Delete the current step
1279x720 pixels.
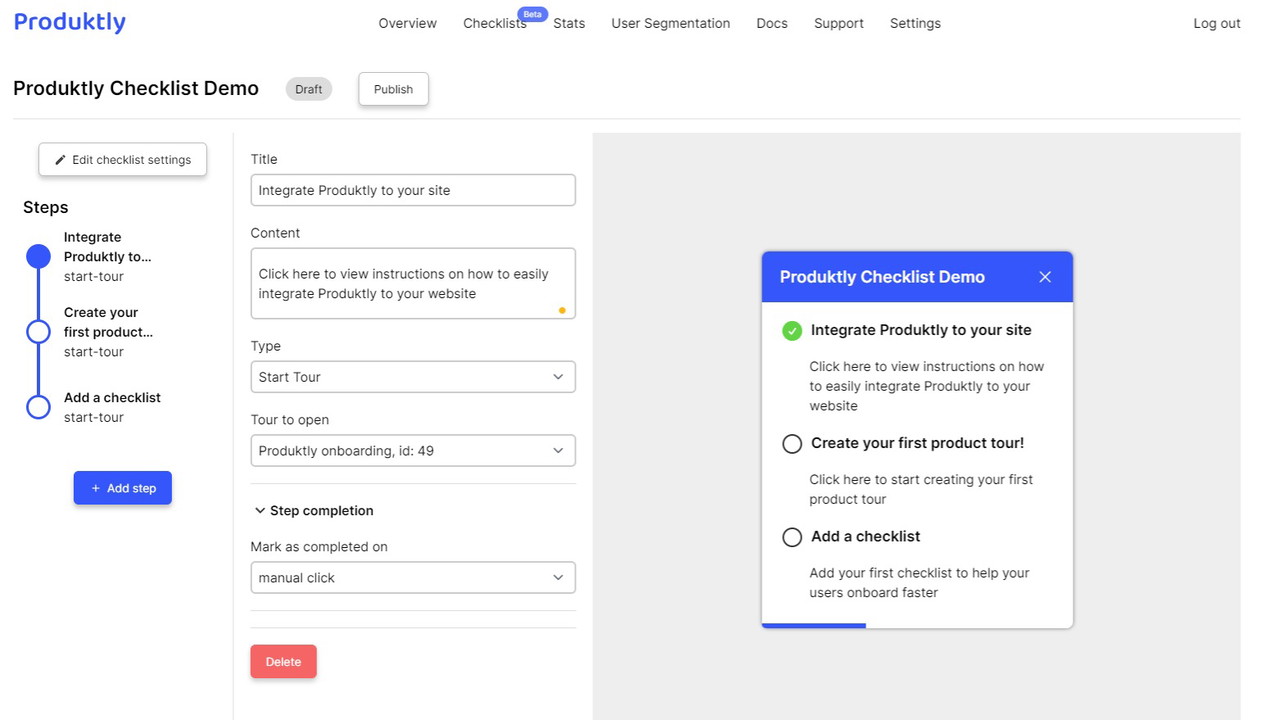[283, 662]
